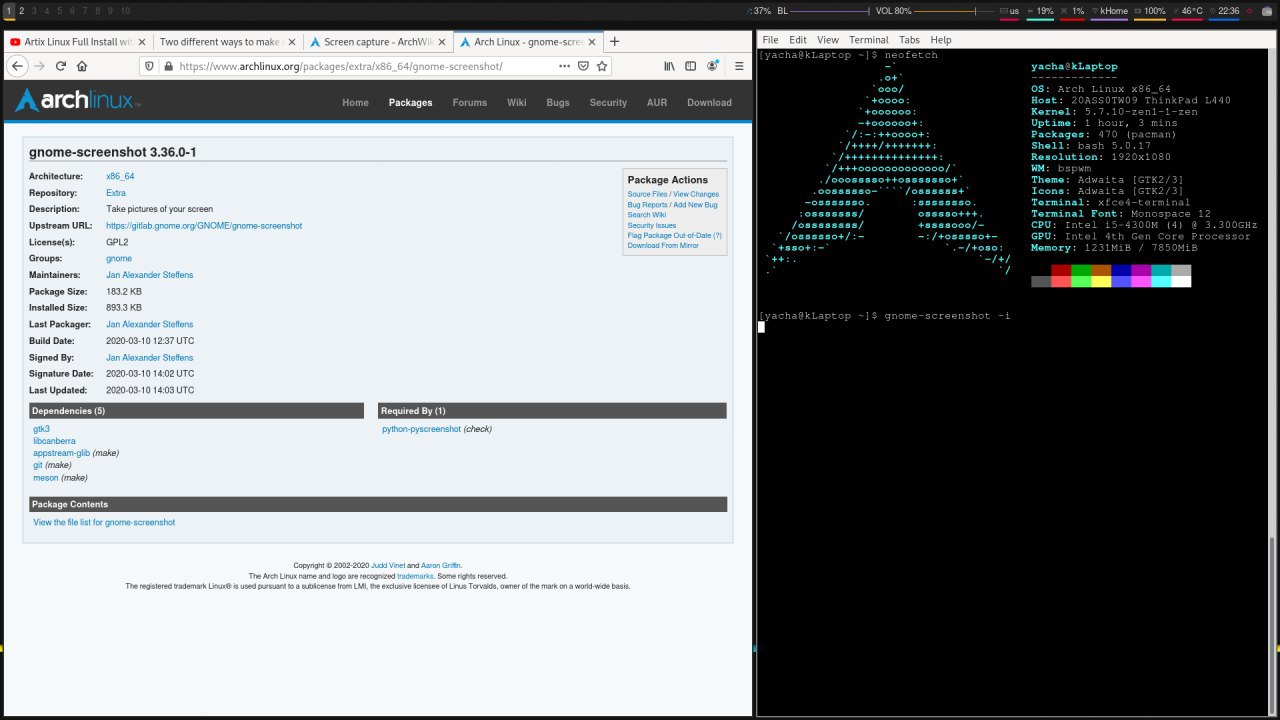Close the Artix Linux Full Install tab
The width and height of the screenshot is (1280, 720).
coord(141,42)
